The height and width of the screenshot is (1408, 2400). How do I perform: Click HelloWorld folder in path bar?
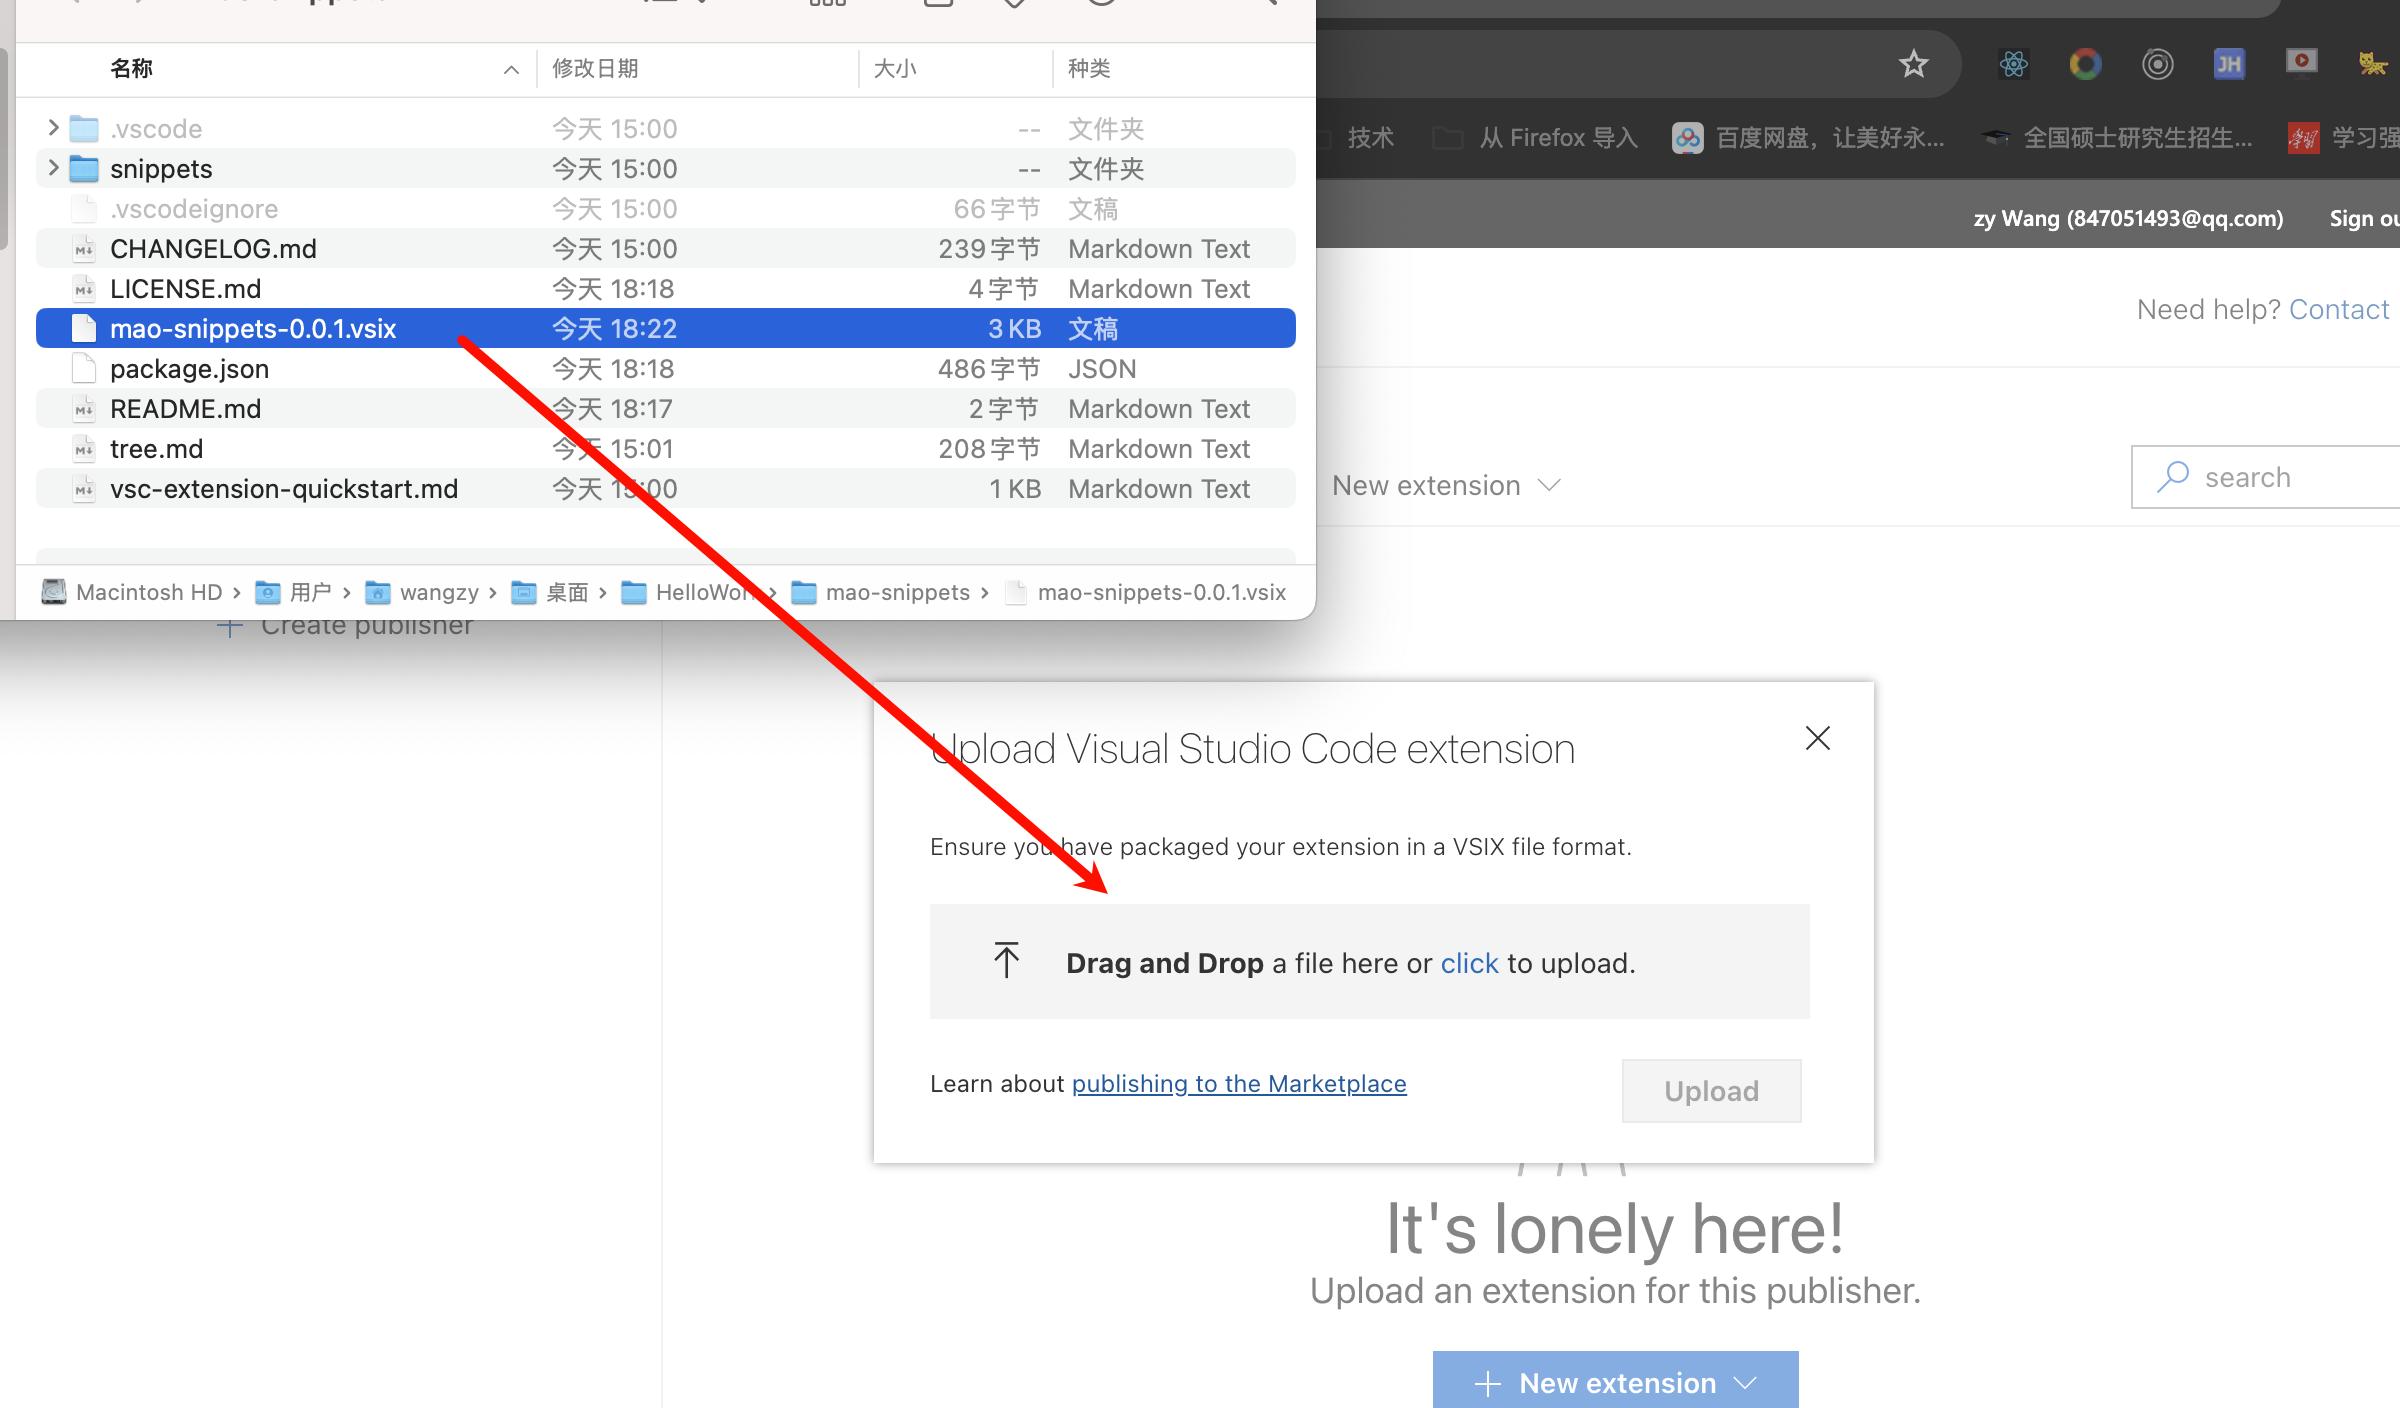point(690,592)
